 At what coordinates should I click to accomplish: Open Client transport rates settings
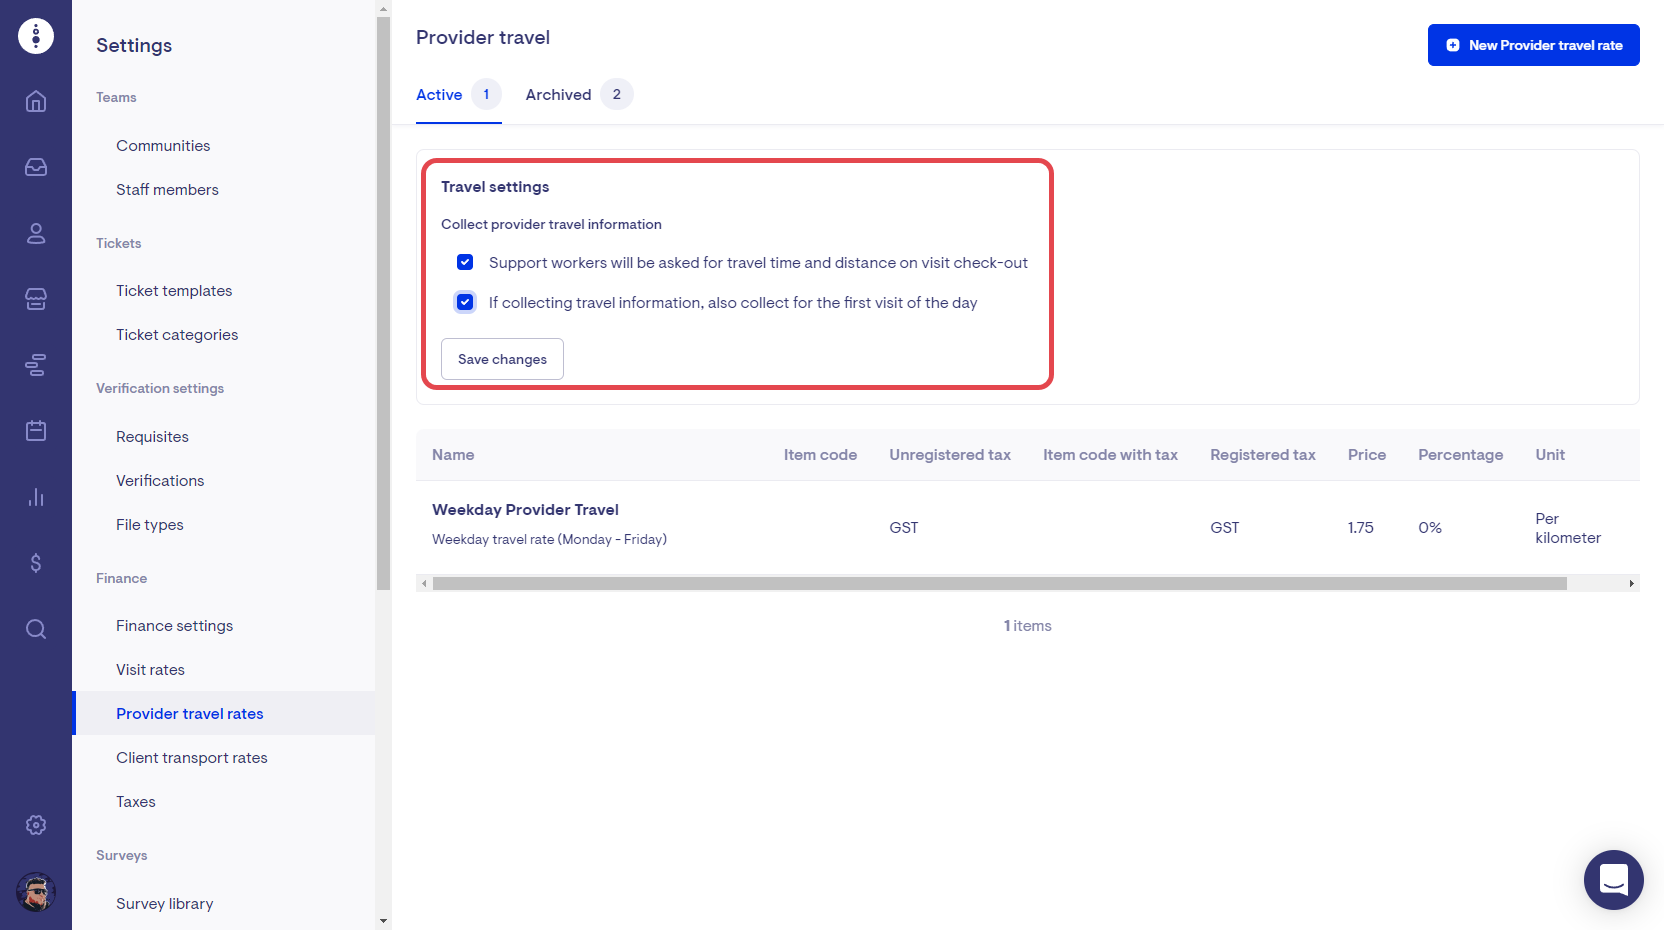(x=192, y=758)
